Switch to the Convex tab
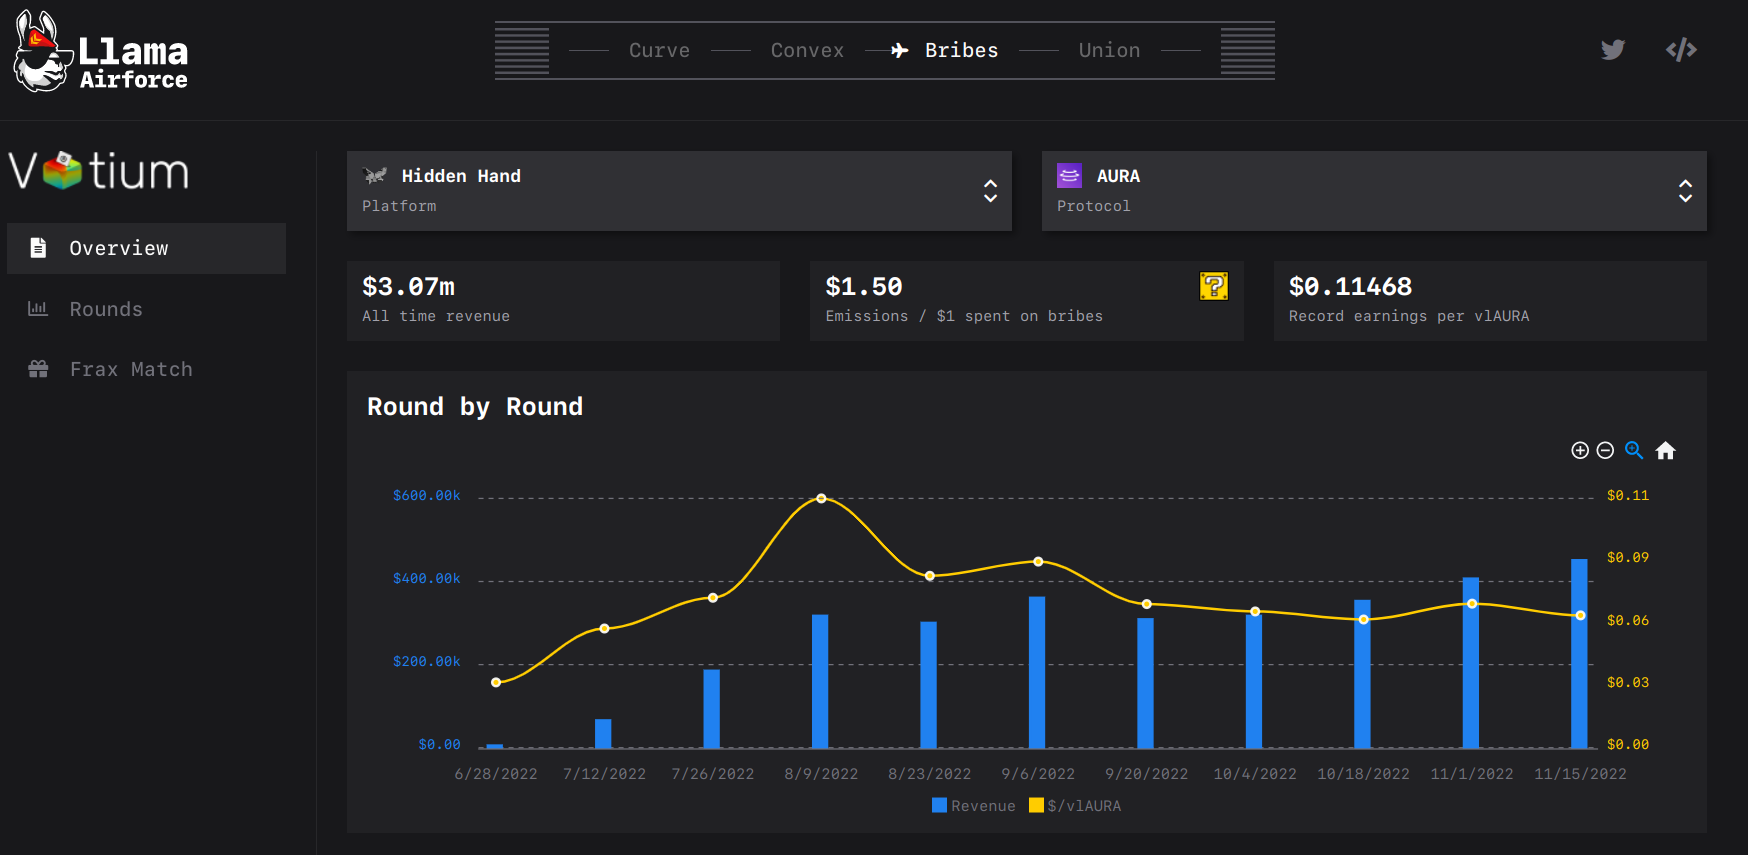 coord(807,50)
